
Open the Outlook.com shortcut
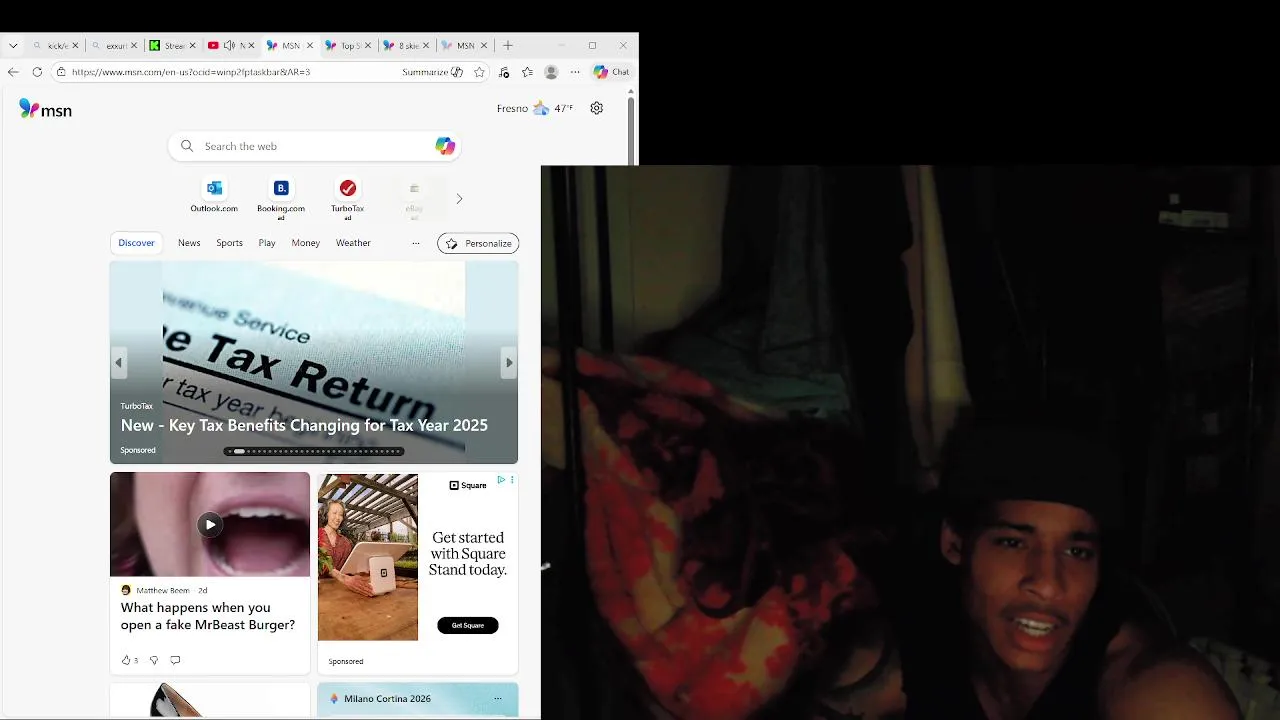[x=214, y=197]
